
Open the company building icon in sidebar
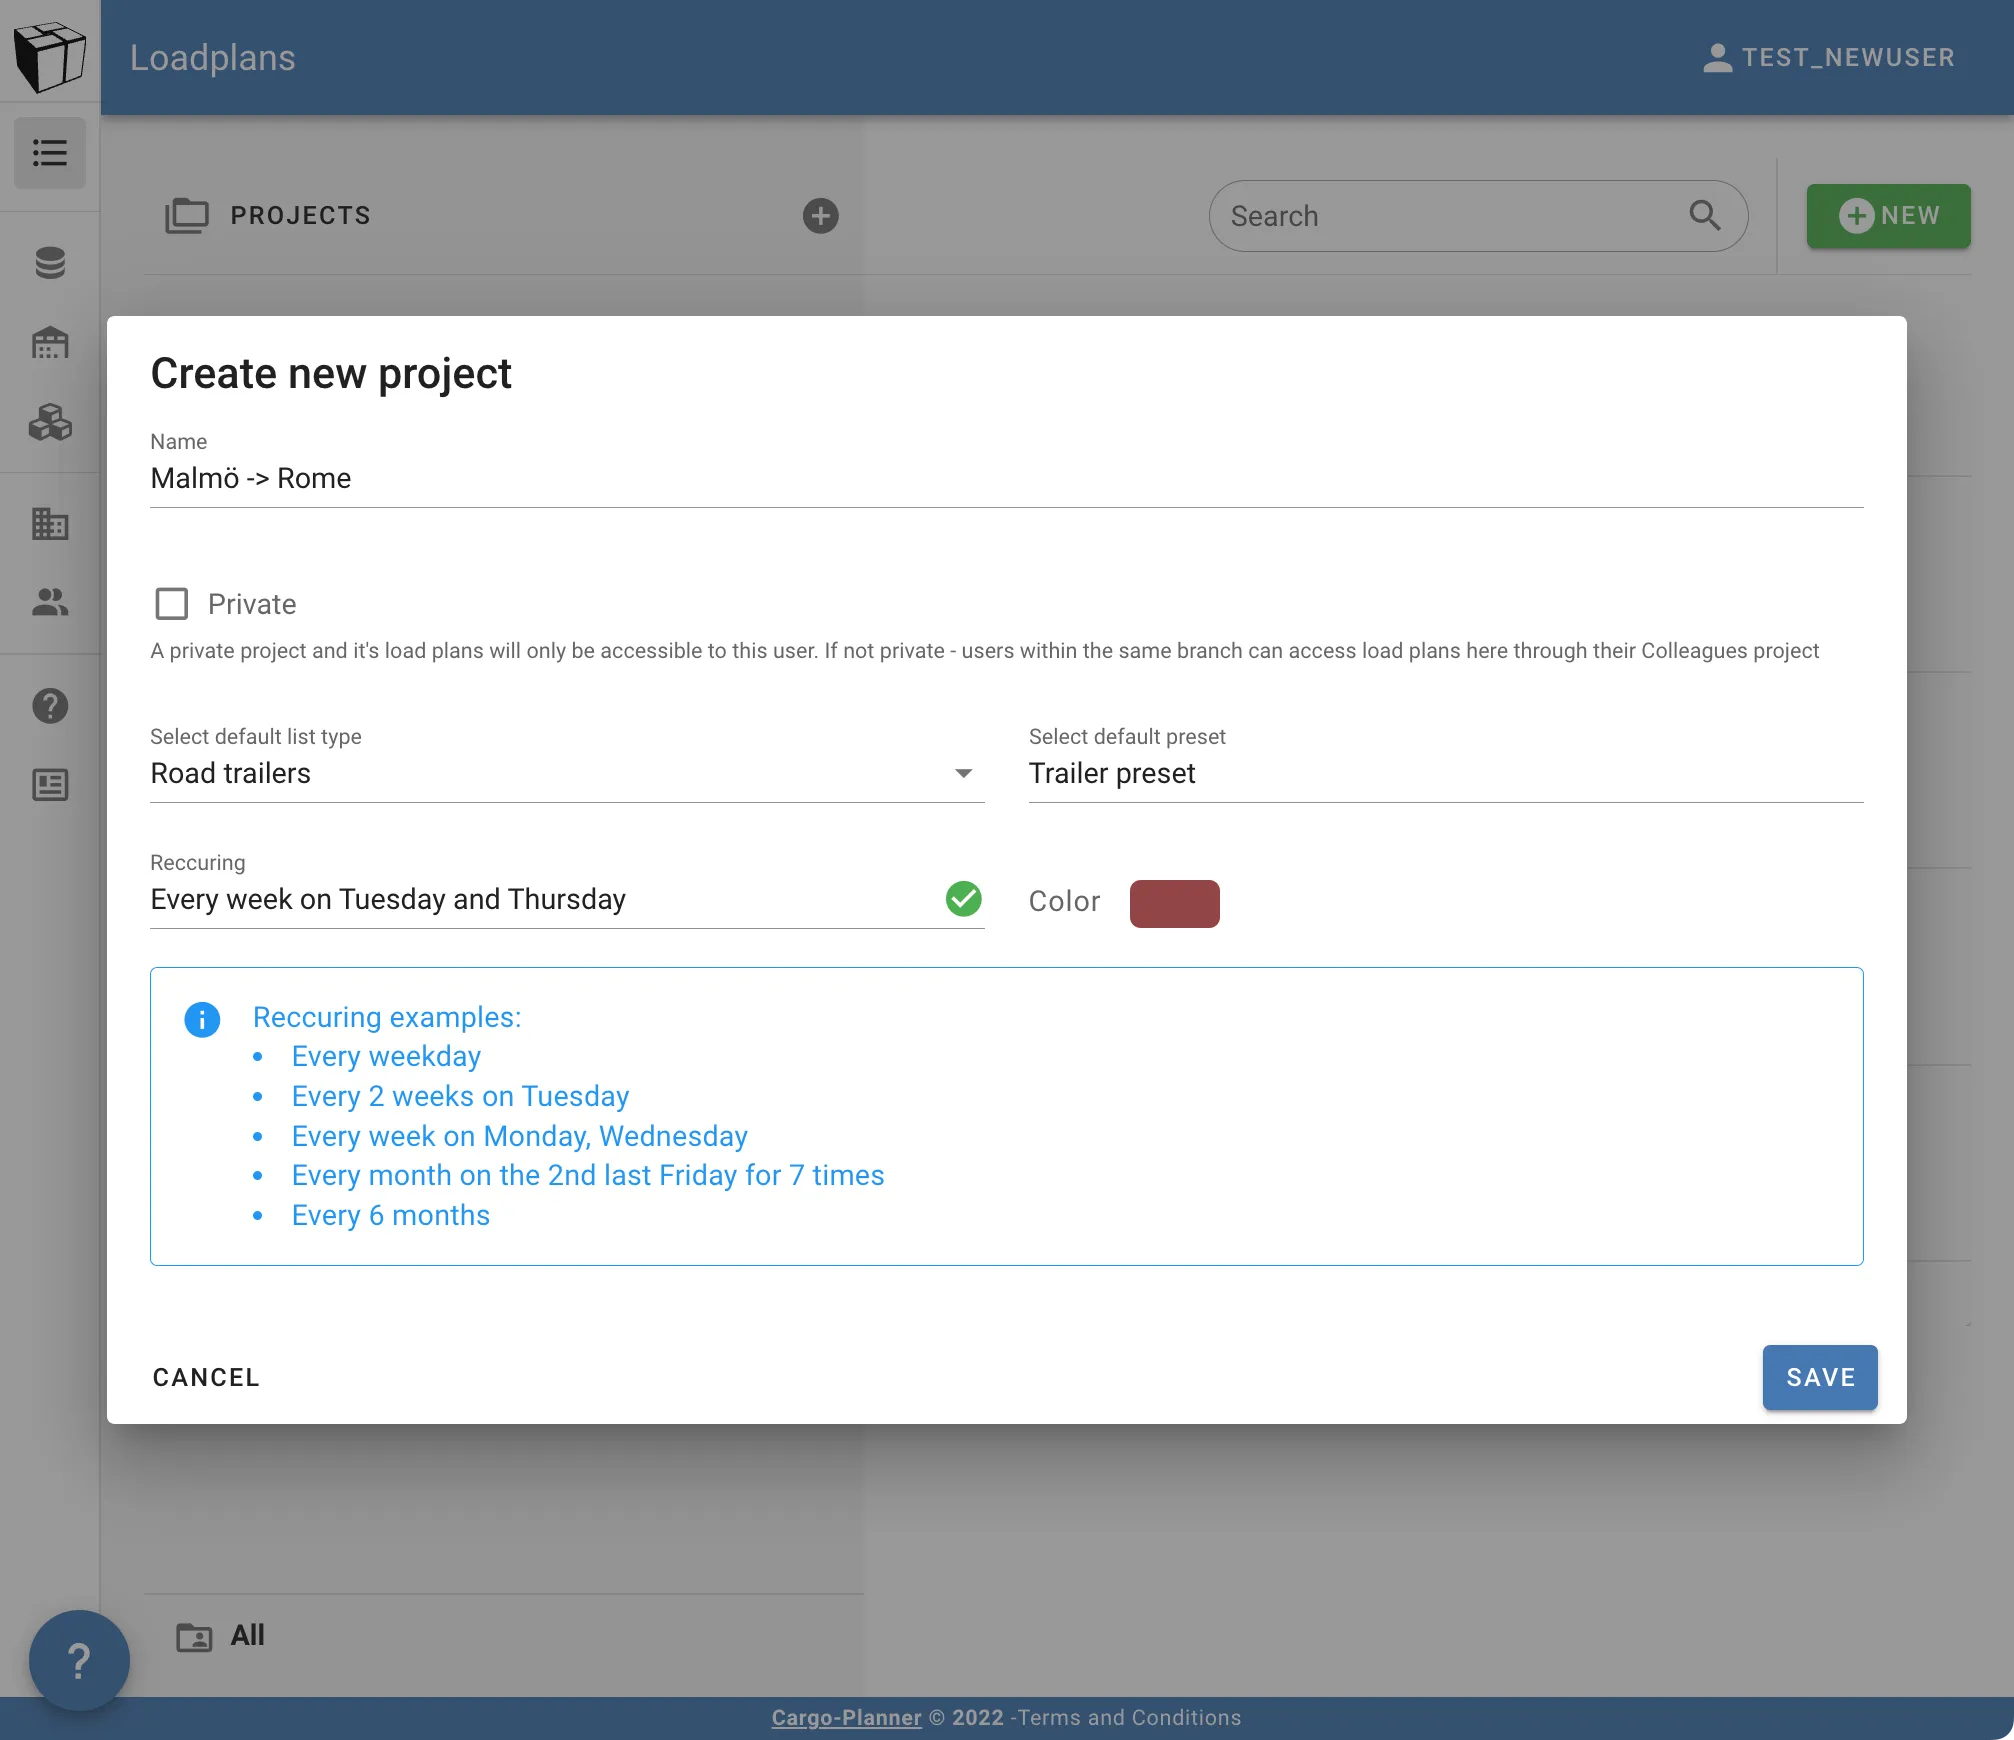49,524
